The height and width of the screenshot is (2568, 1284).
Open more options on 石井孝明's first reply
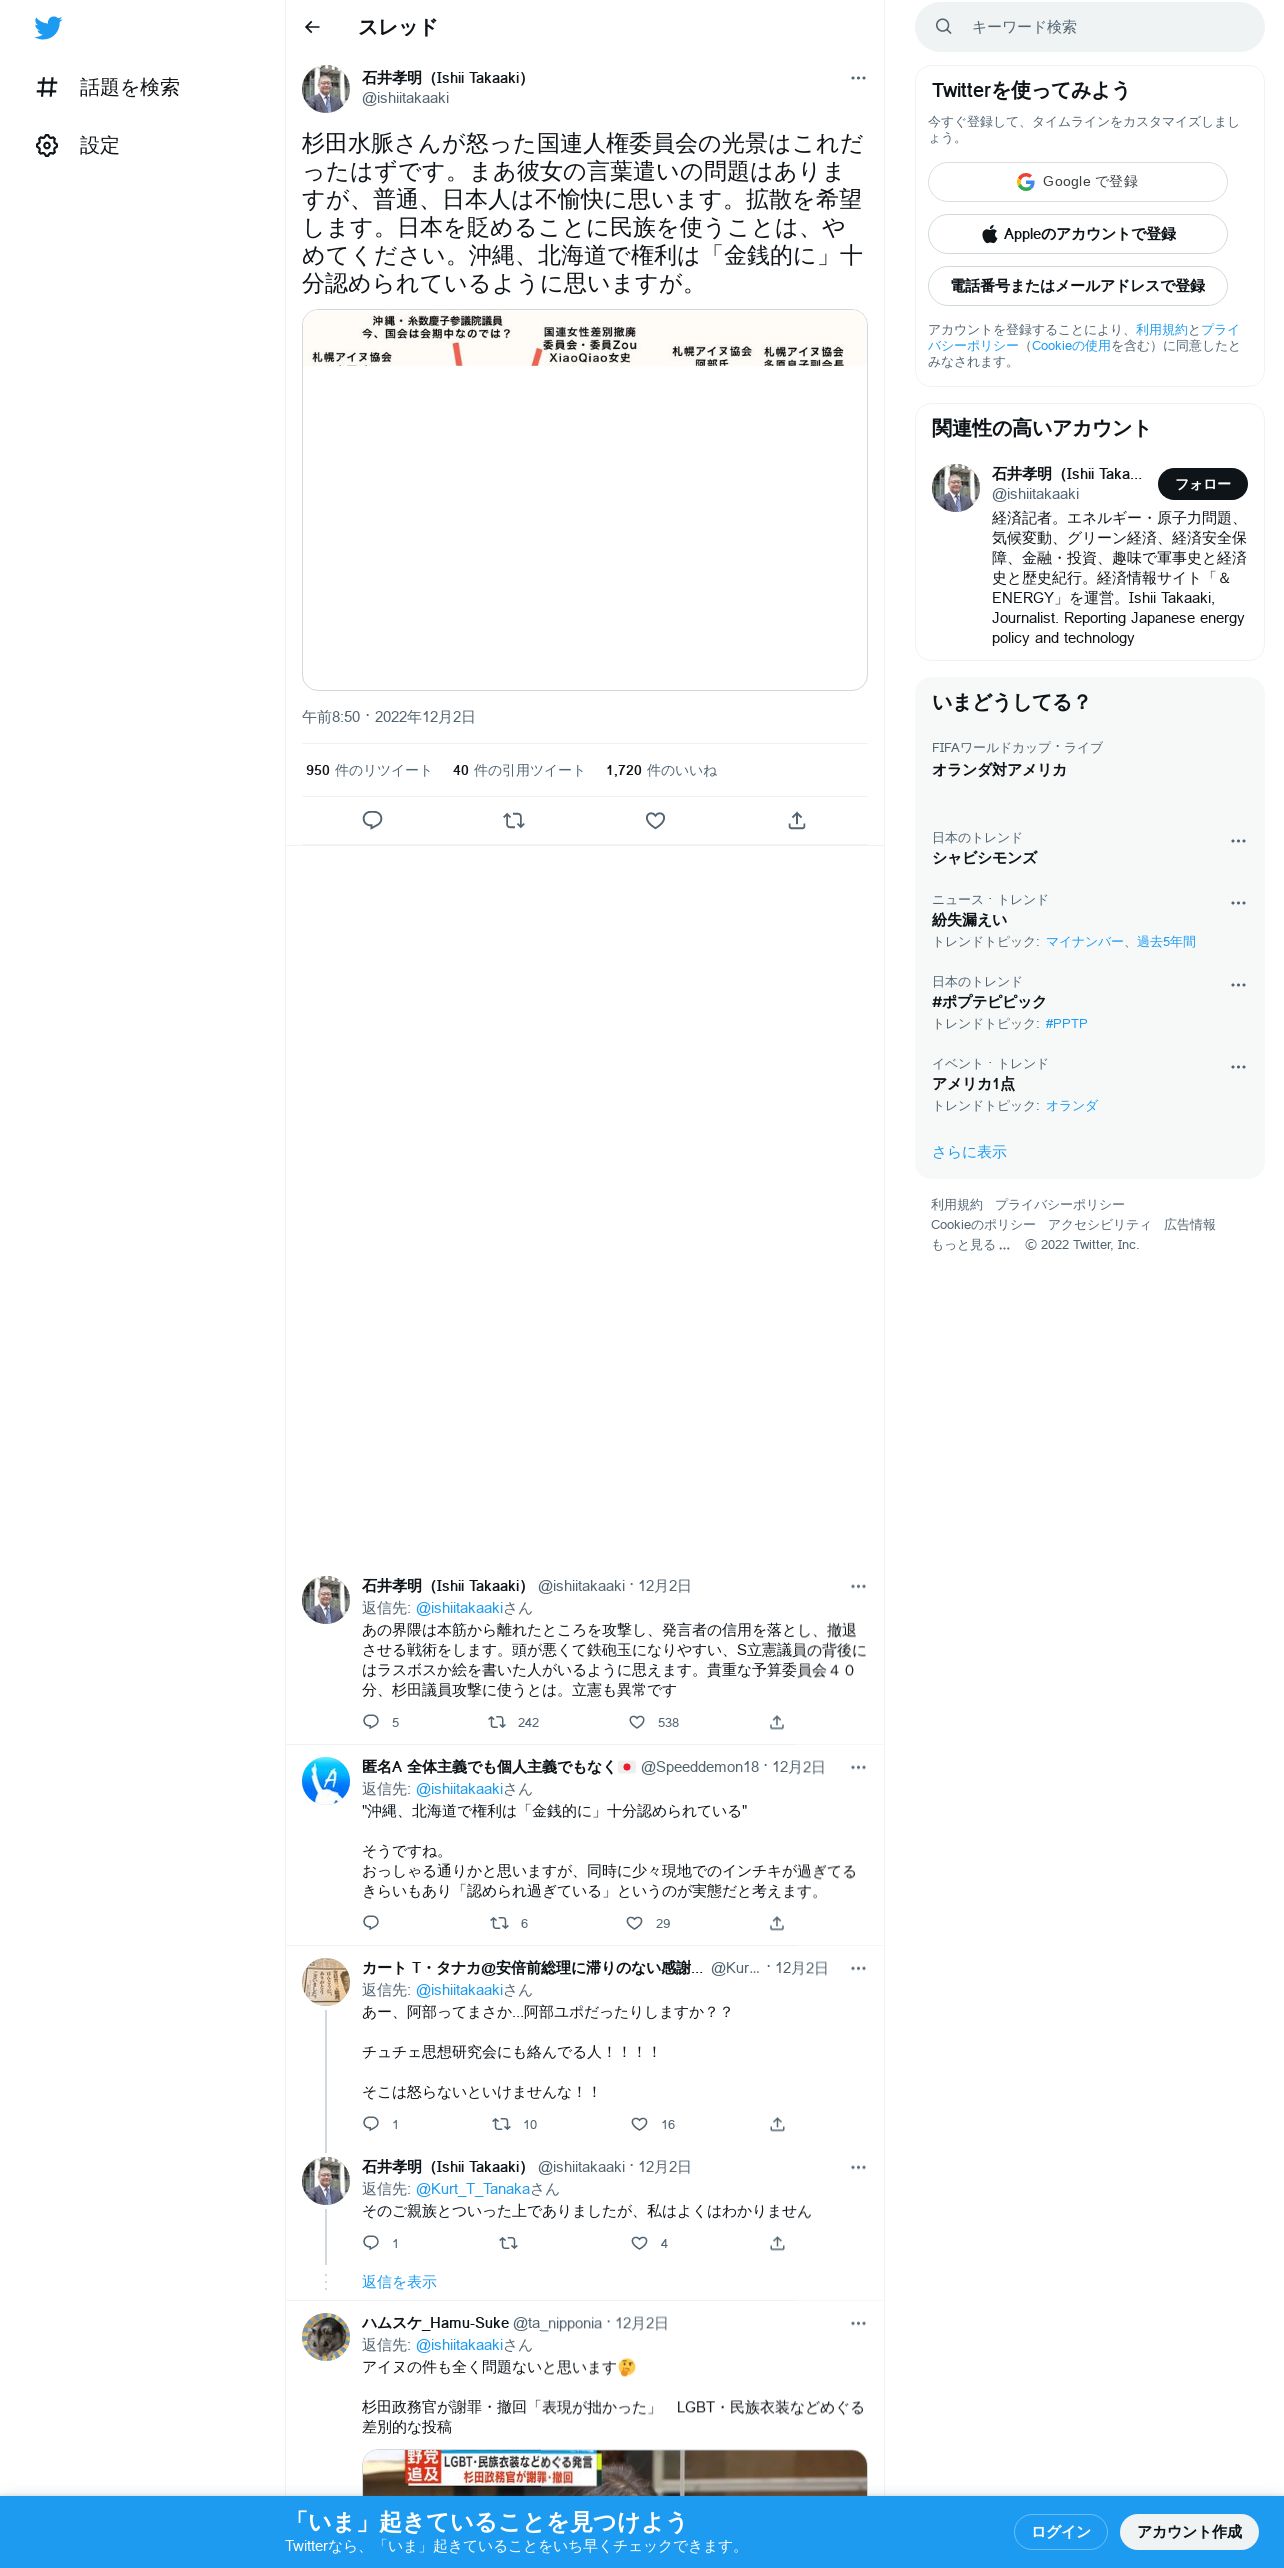[x=858, y=1586]
